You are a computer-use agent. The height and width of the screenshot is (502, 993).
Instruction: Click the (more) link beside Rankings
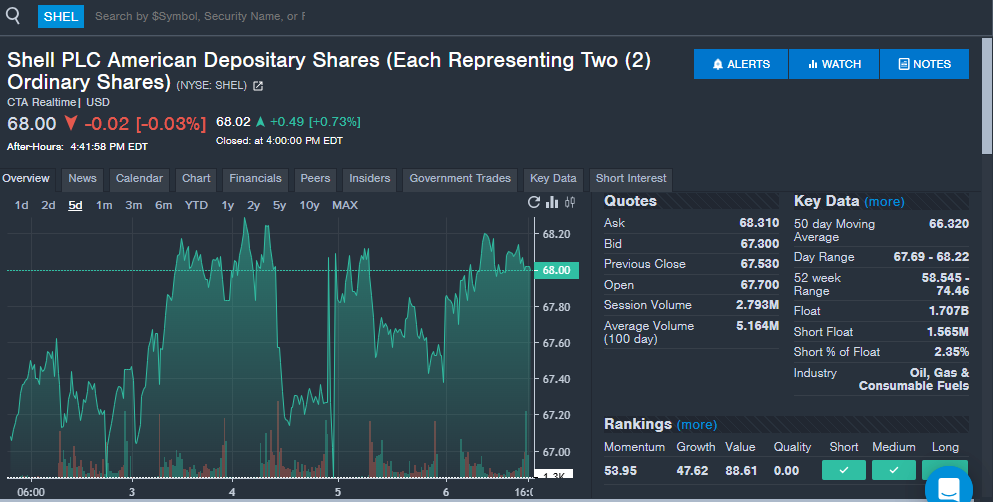[697, 424]
